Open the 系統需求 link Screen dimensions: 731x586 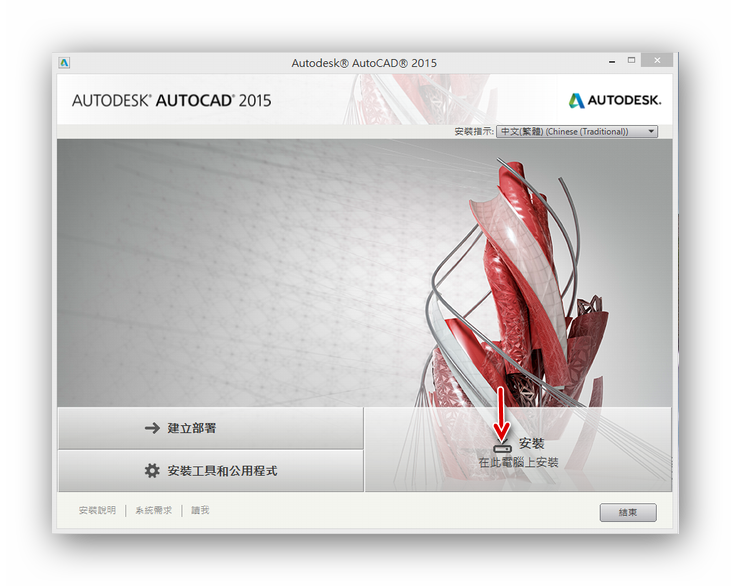pyautogui.click(x=153, y=510)
